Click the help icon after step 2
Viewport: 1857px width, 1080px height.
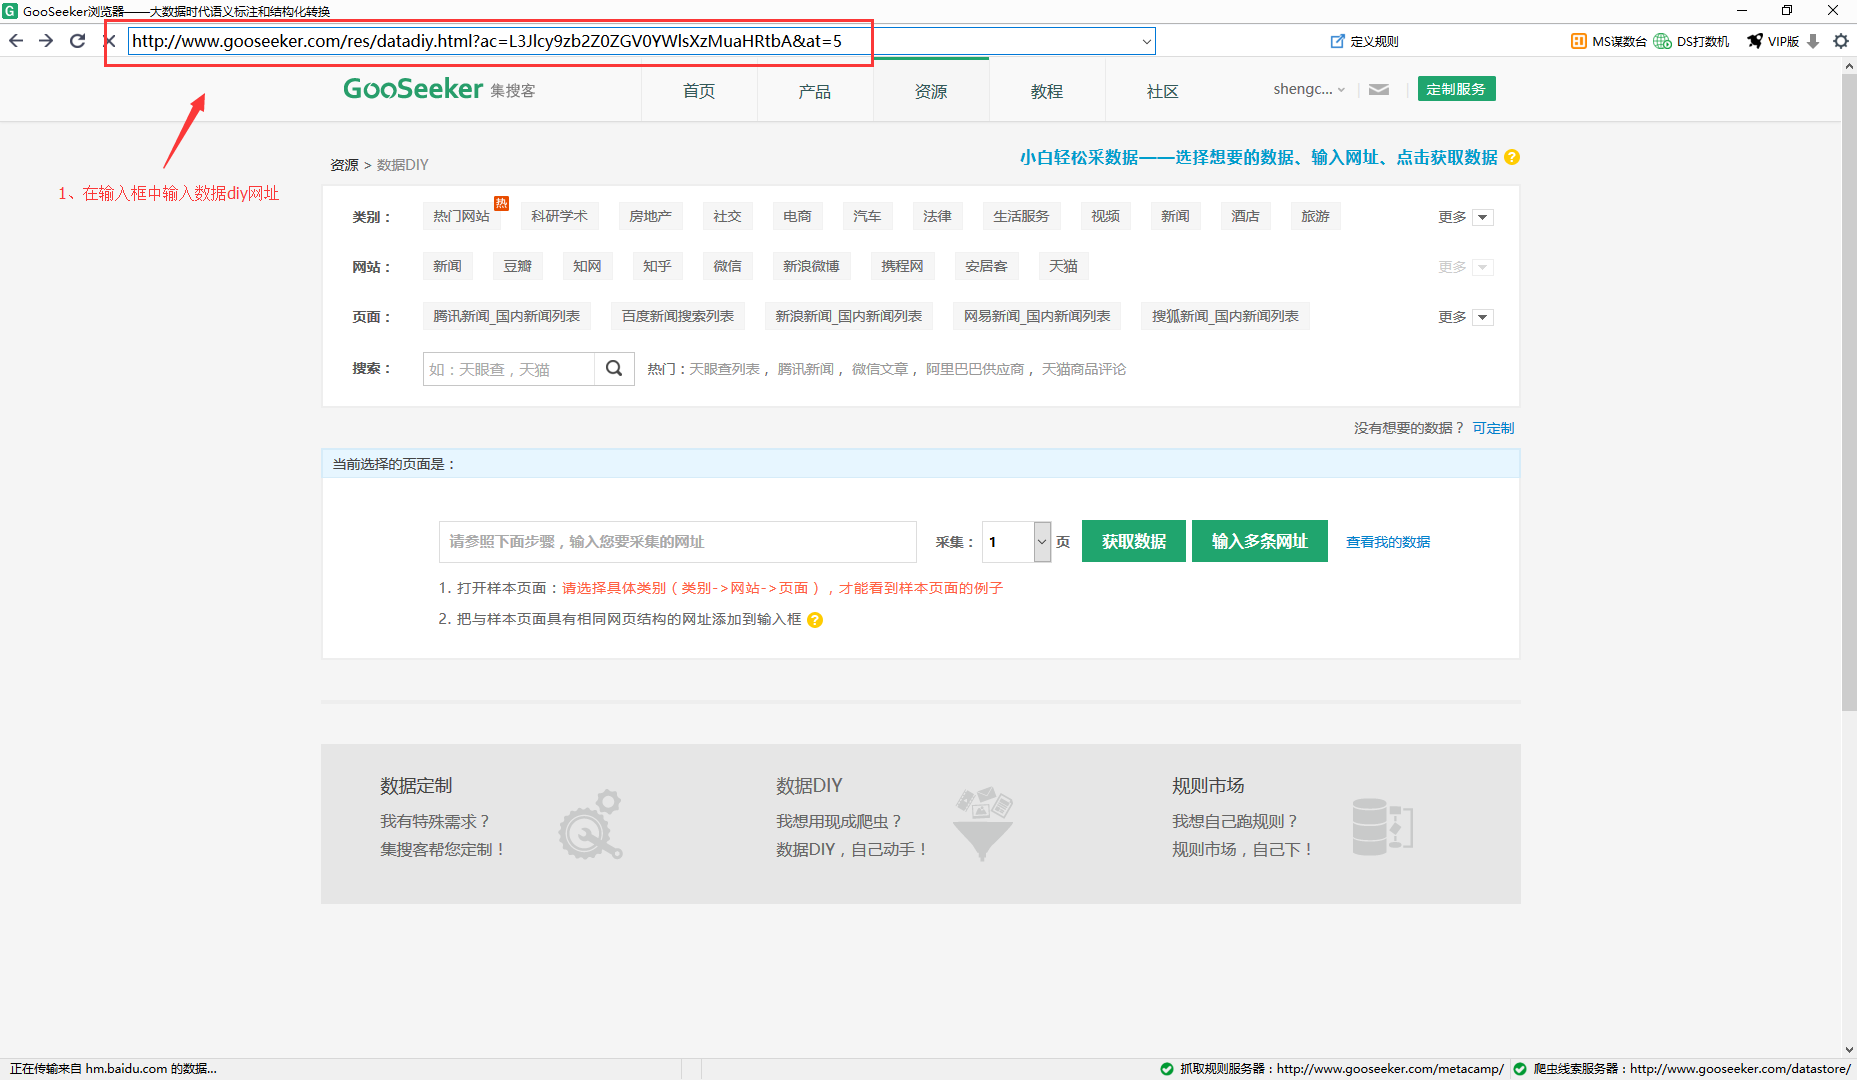(815, 620)
